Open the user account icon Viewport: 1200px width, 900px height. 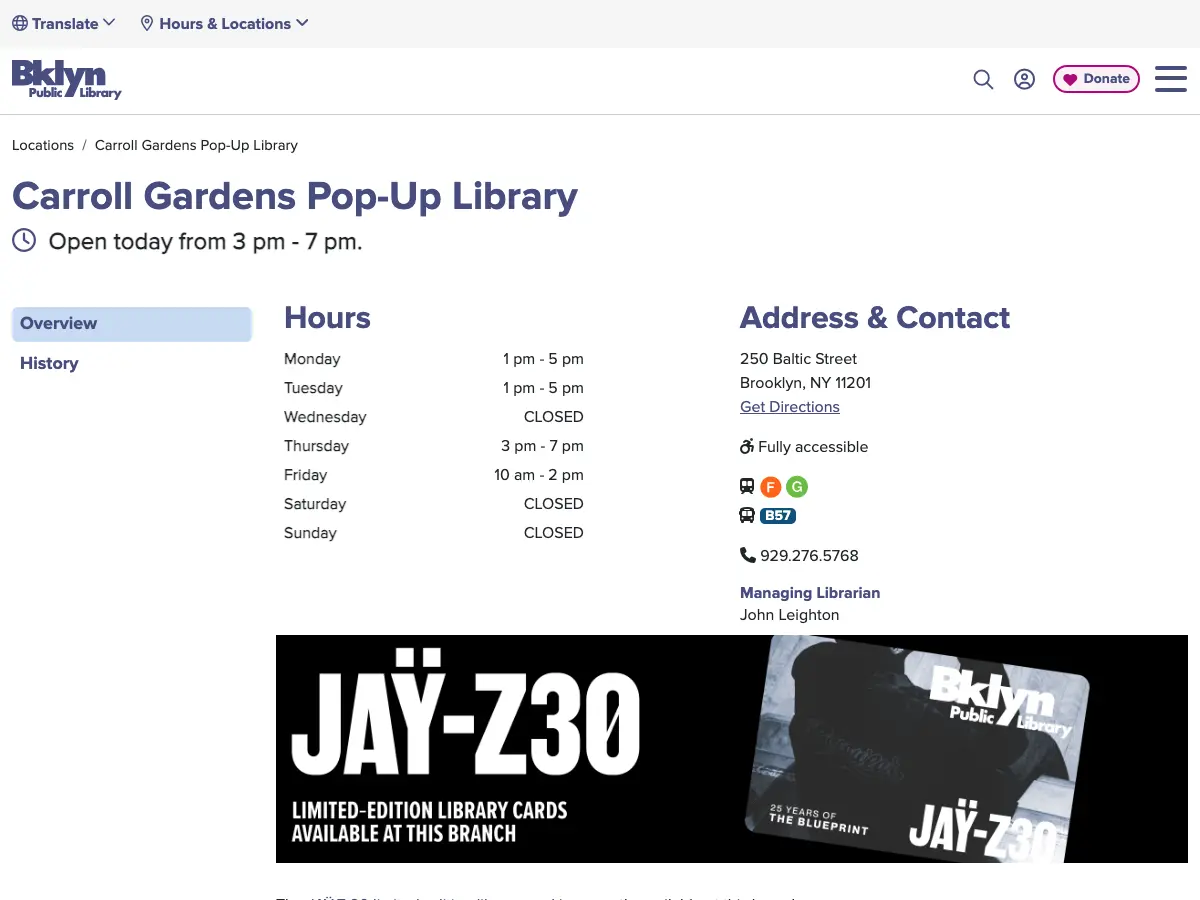click(1024, 79)
